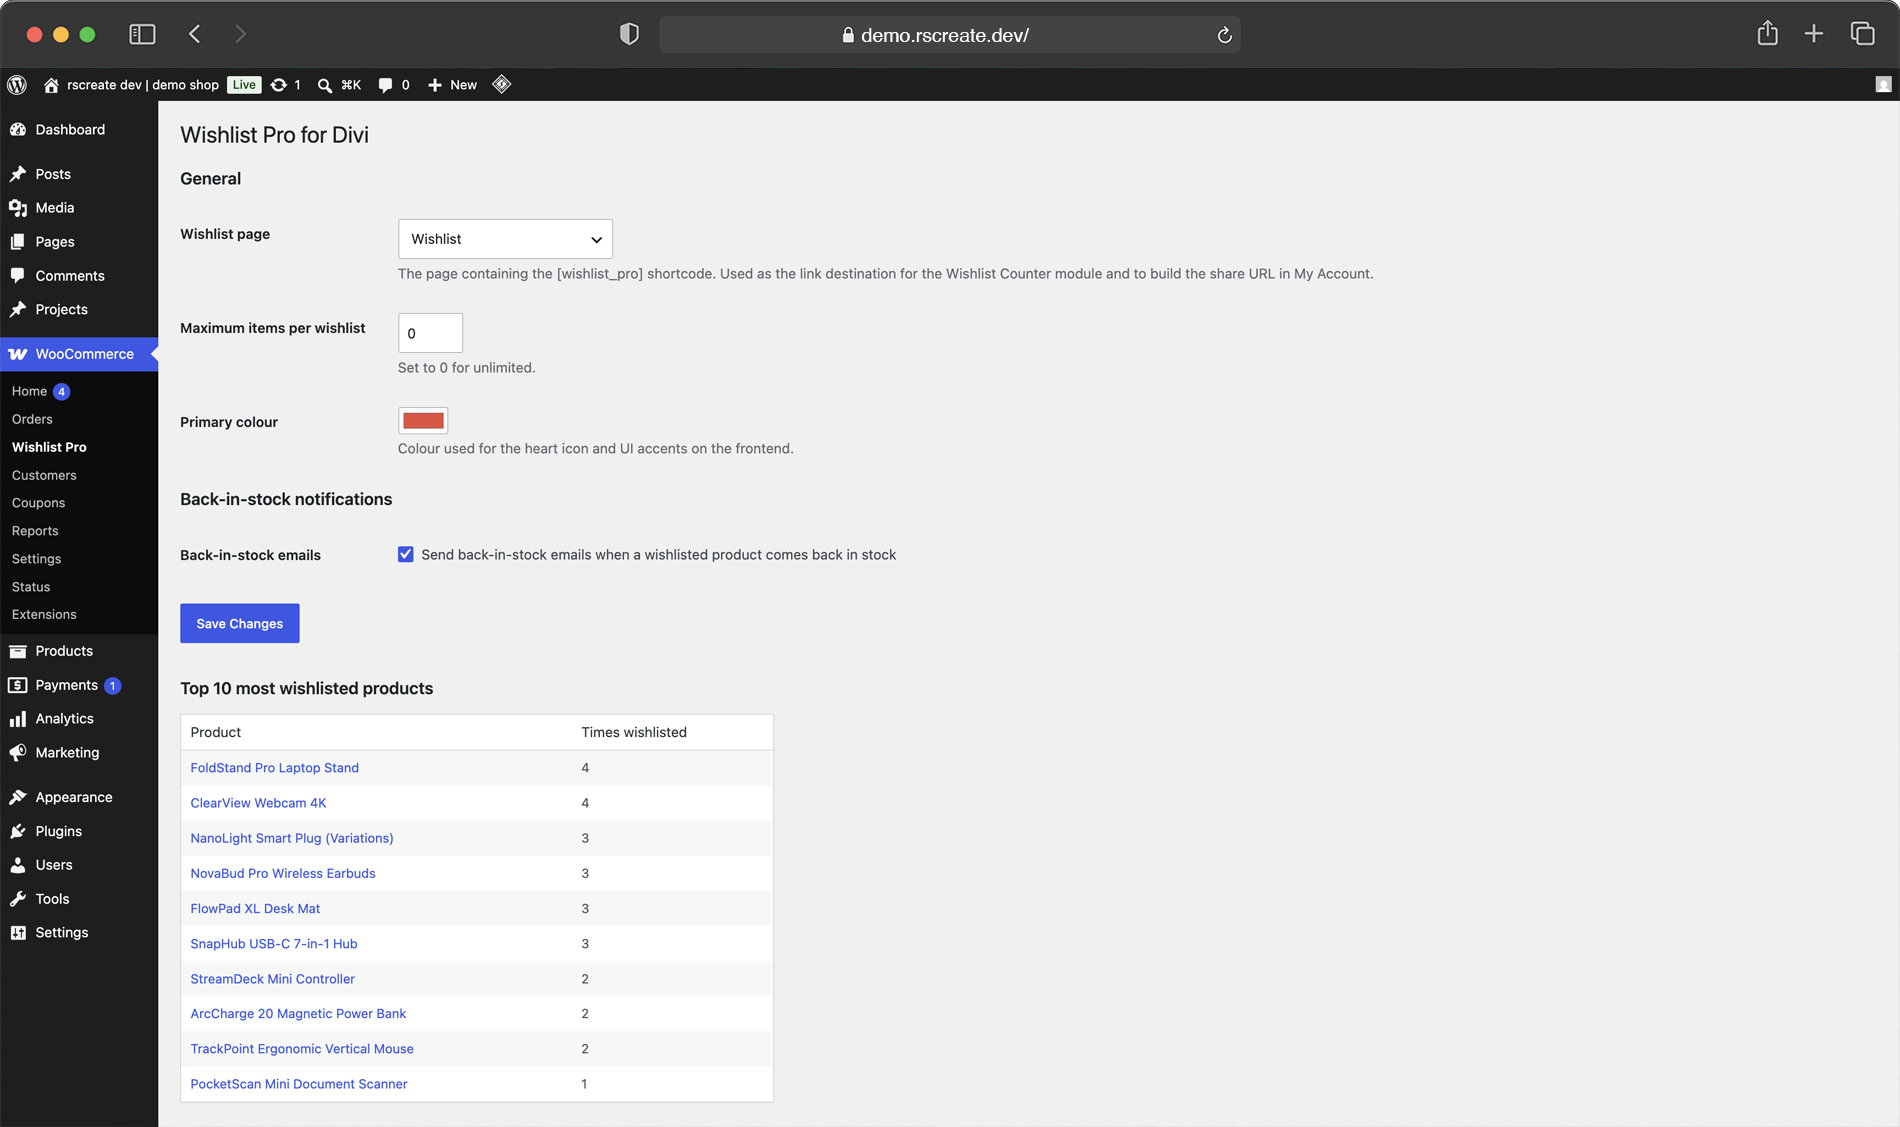1900x1127 pixels.
Task: Open the FoldStand Pro Laptop Stand link
Action: [x=274, y=768]
